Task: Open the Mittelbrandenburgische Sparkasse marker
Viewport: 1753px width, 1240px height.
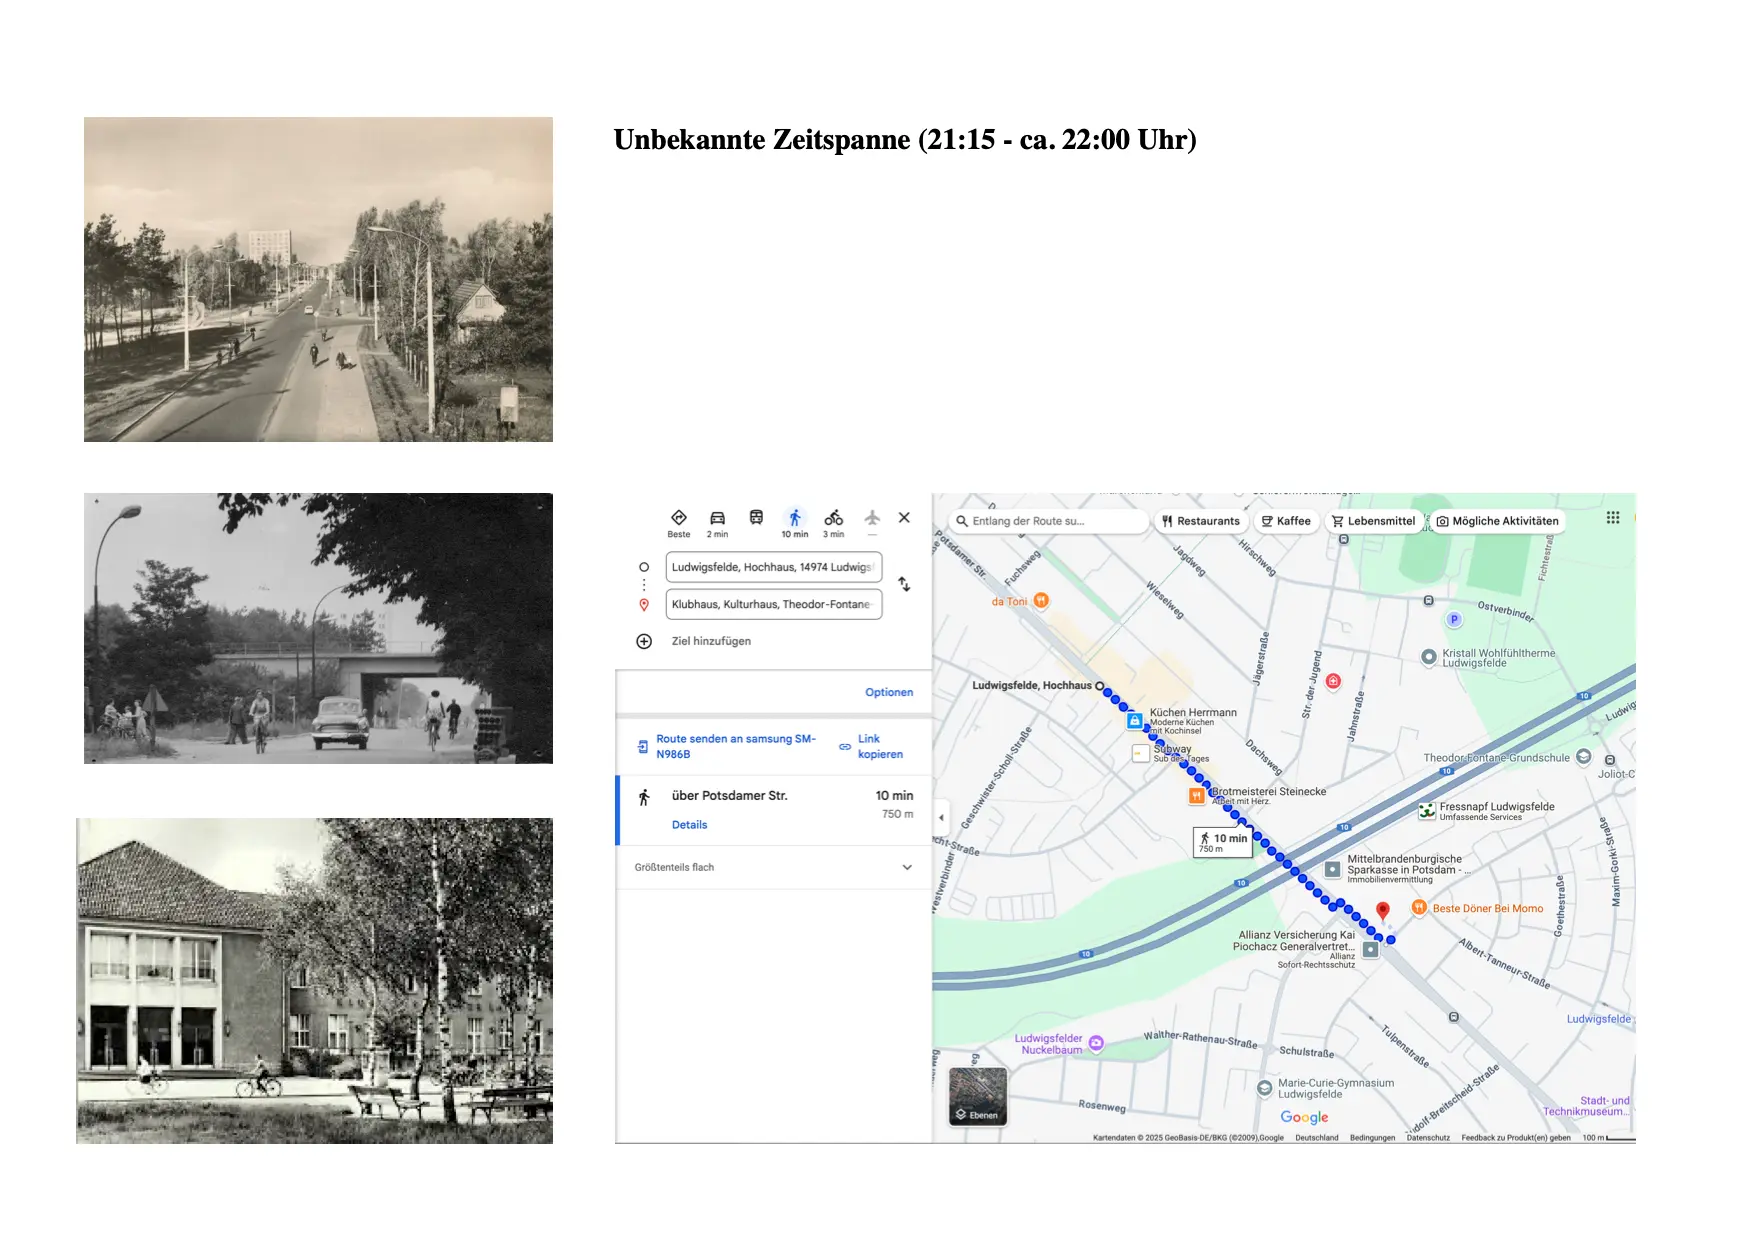Action: pyautogui.click(x=1332, y=869)
